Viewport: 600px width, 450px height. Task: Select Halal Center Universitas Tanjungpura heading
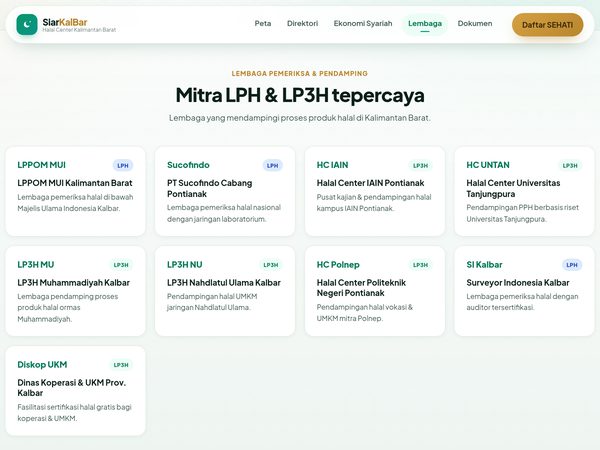513,188
